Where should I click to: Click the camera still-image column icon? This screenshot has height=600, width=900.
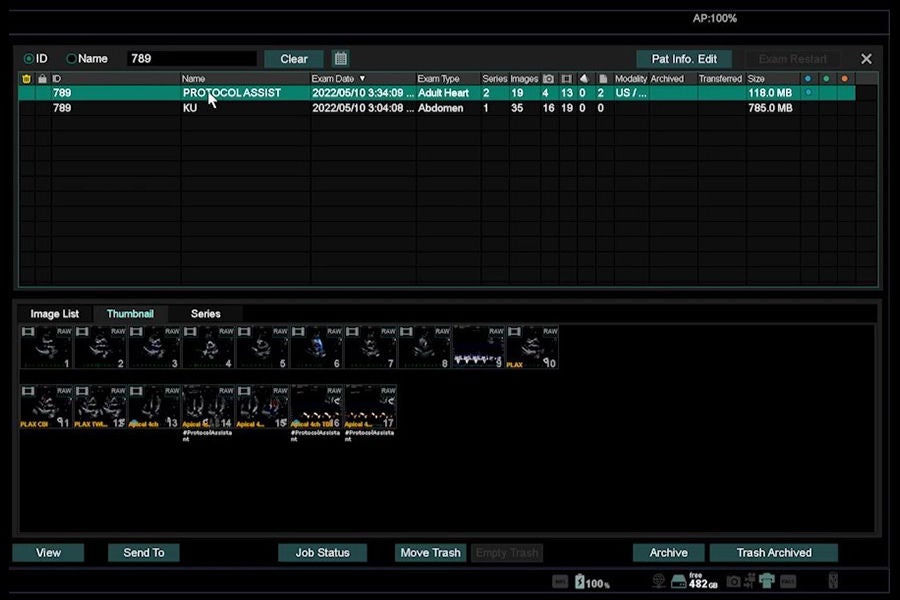(548, 79)
